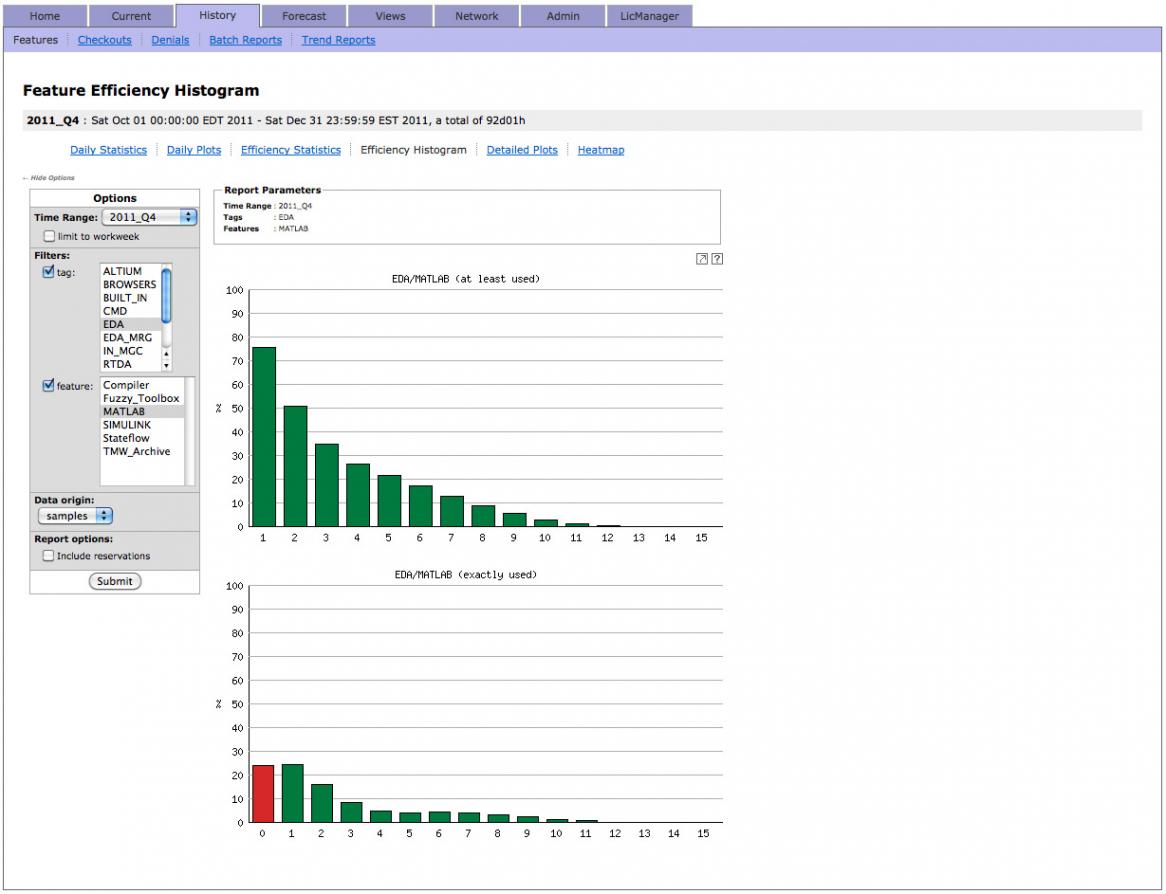Click the tag list scroll-down arrow
This screenshot has height=894, width=1166.
coord(167,366)
